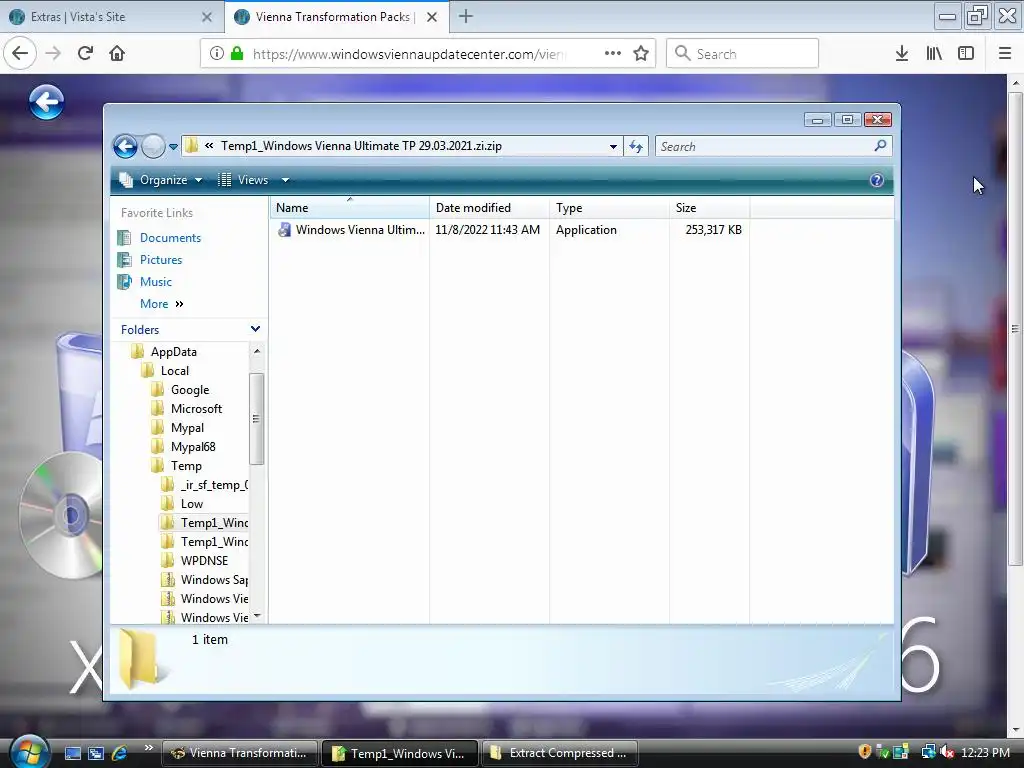Toggle the browser sidebar
The image size is (1024, 768).
(x=965, y=53)
